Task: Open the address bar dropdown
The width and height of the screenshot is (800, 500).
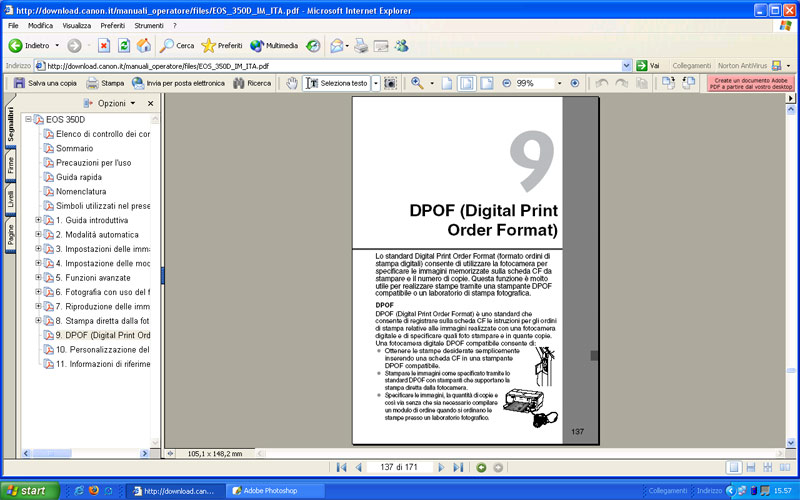Action: [627, 66]
